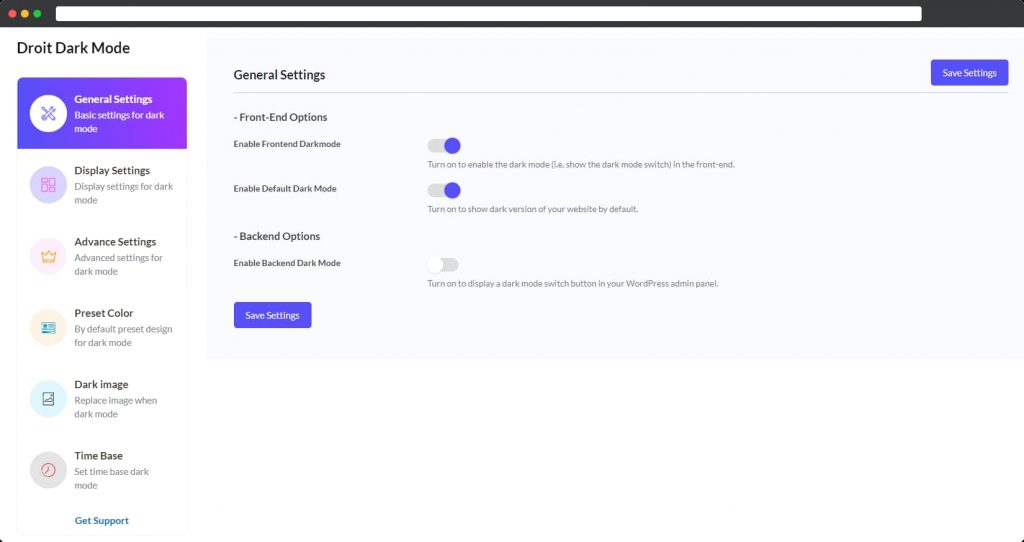
Task: Click the Display Settings grid icon
Action: coord(48,185)
